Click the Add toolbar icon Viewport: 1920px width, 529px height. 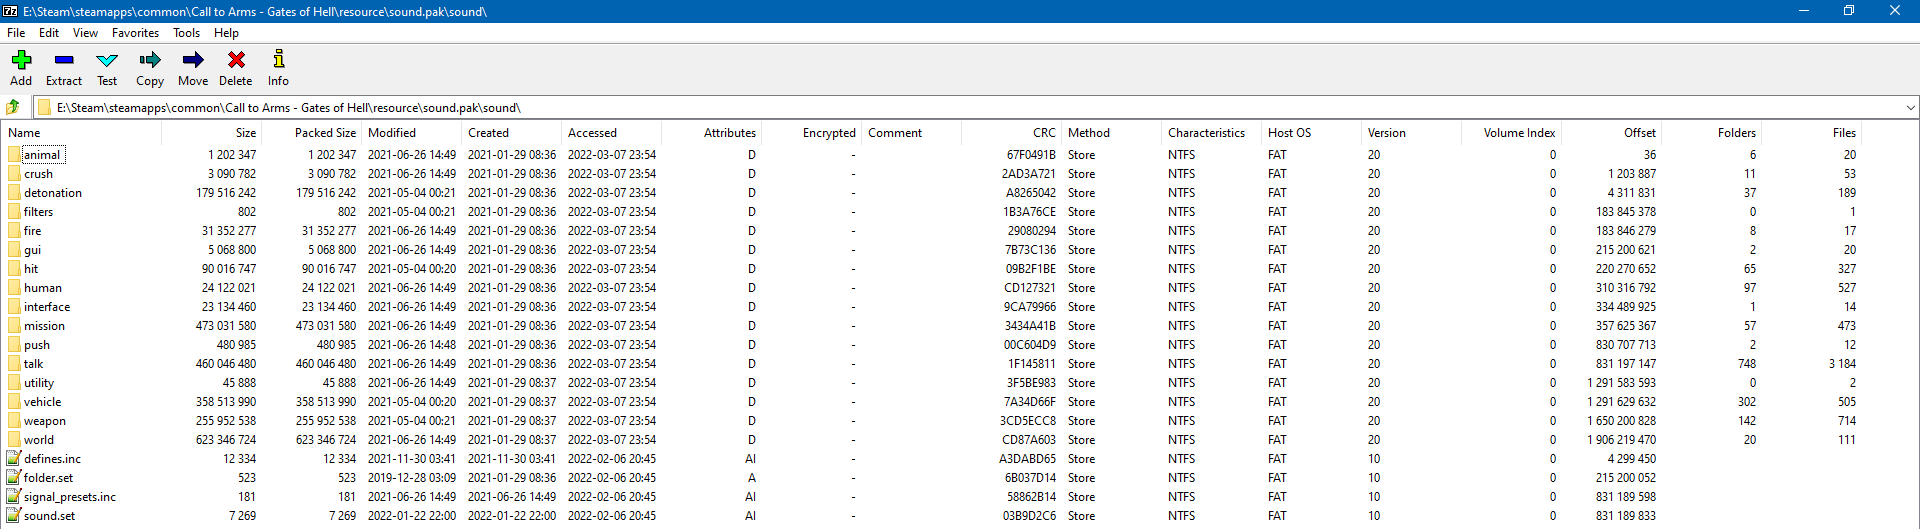[x=21, y=60]
